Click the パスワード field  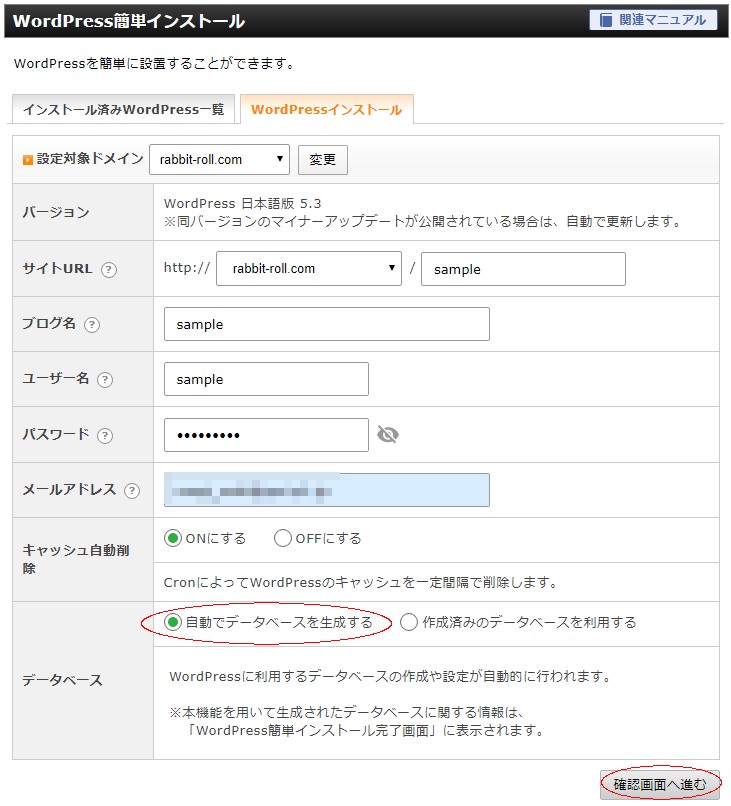(x=266, y=435)
